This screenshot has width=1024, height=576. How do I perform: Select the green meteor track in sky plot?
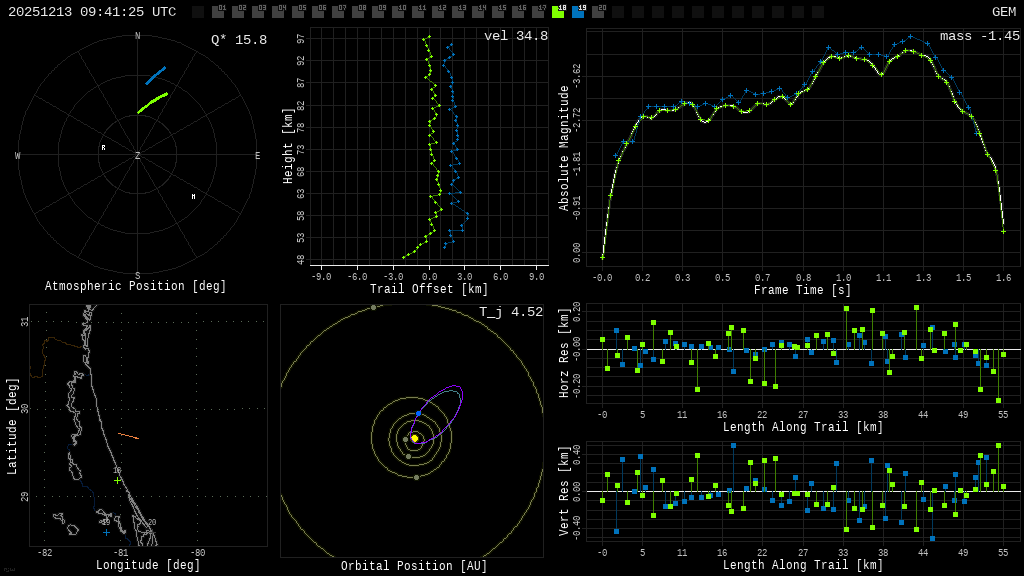tap(152, 103)
